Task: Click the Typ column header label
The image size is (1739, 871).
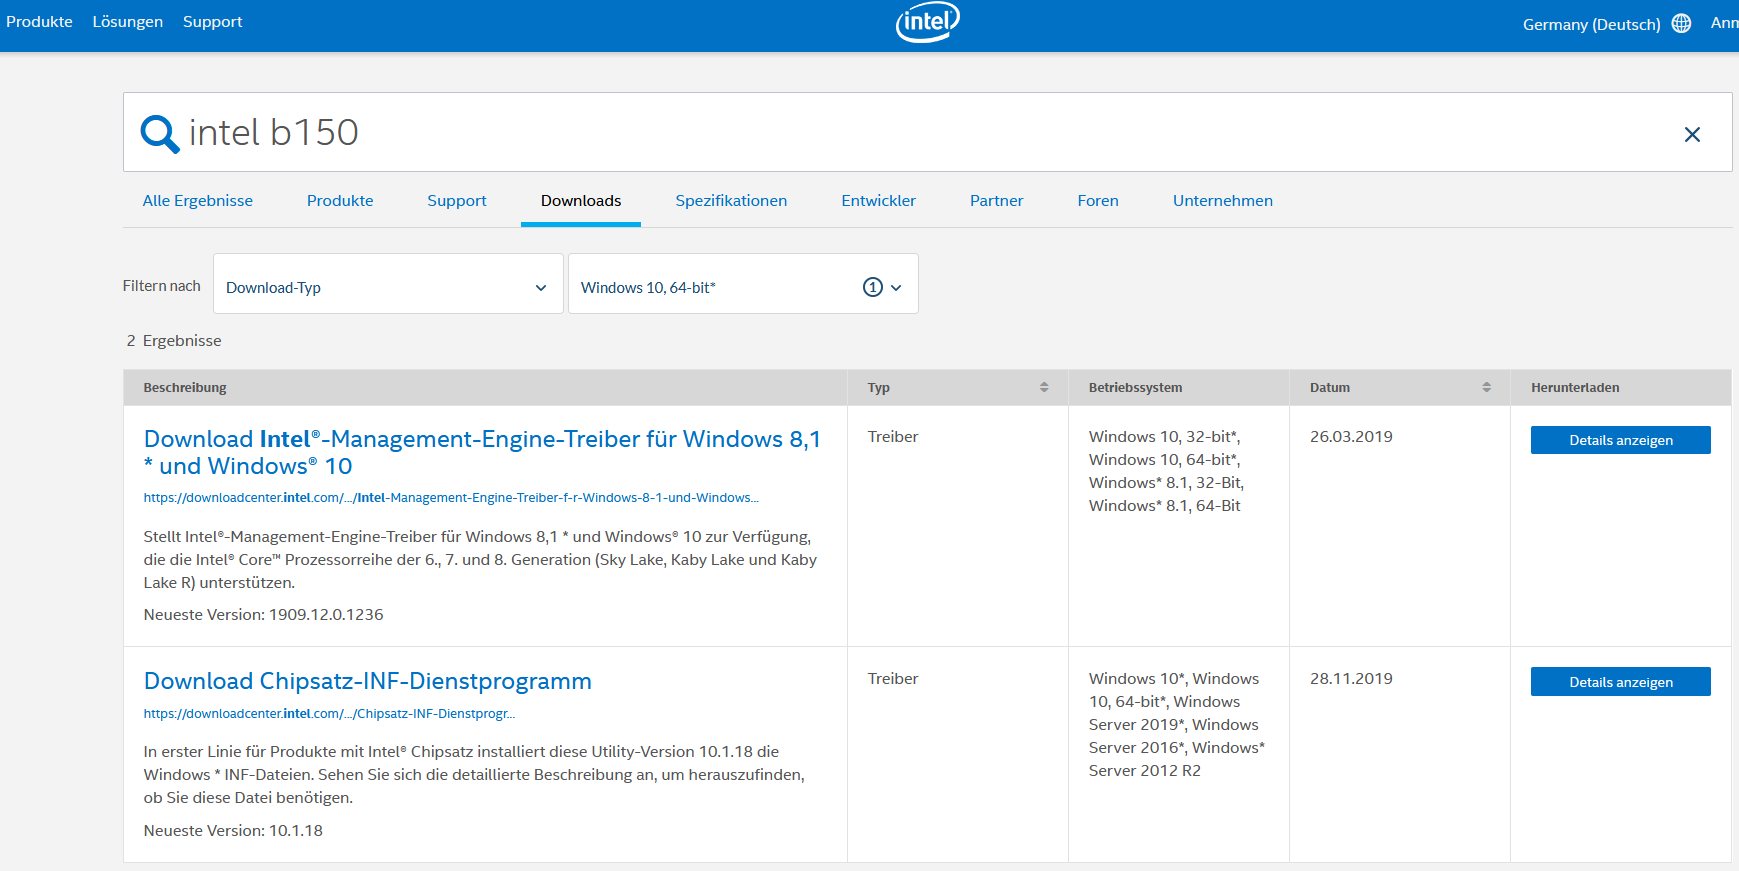Action: coord(878,388)
